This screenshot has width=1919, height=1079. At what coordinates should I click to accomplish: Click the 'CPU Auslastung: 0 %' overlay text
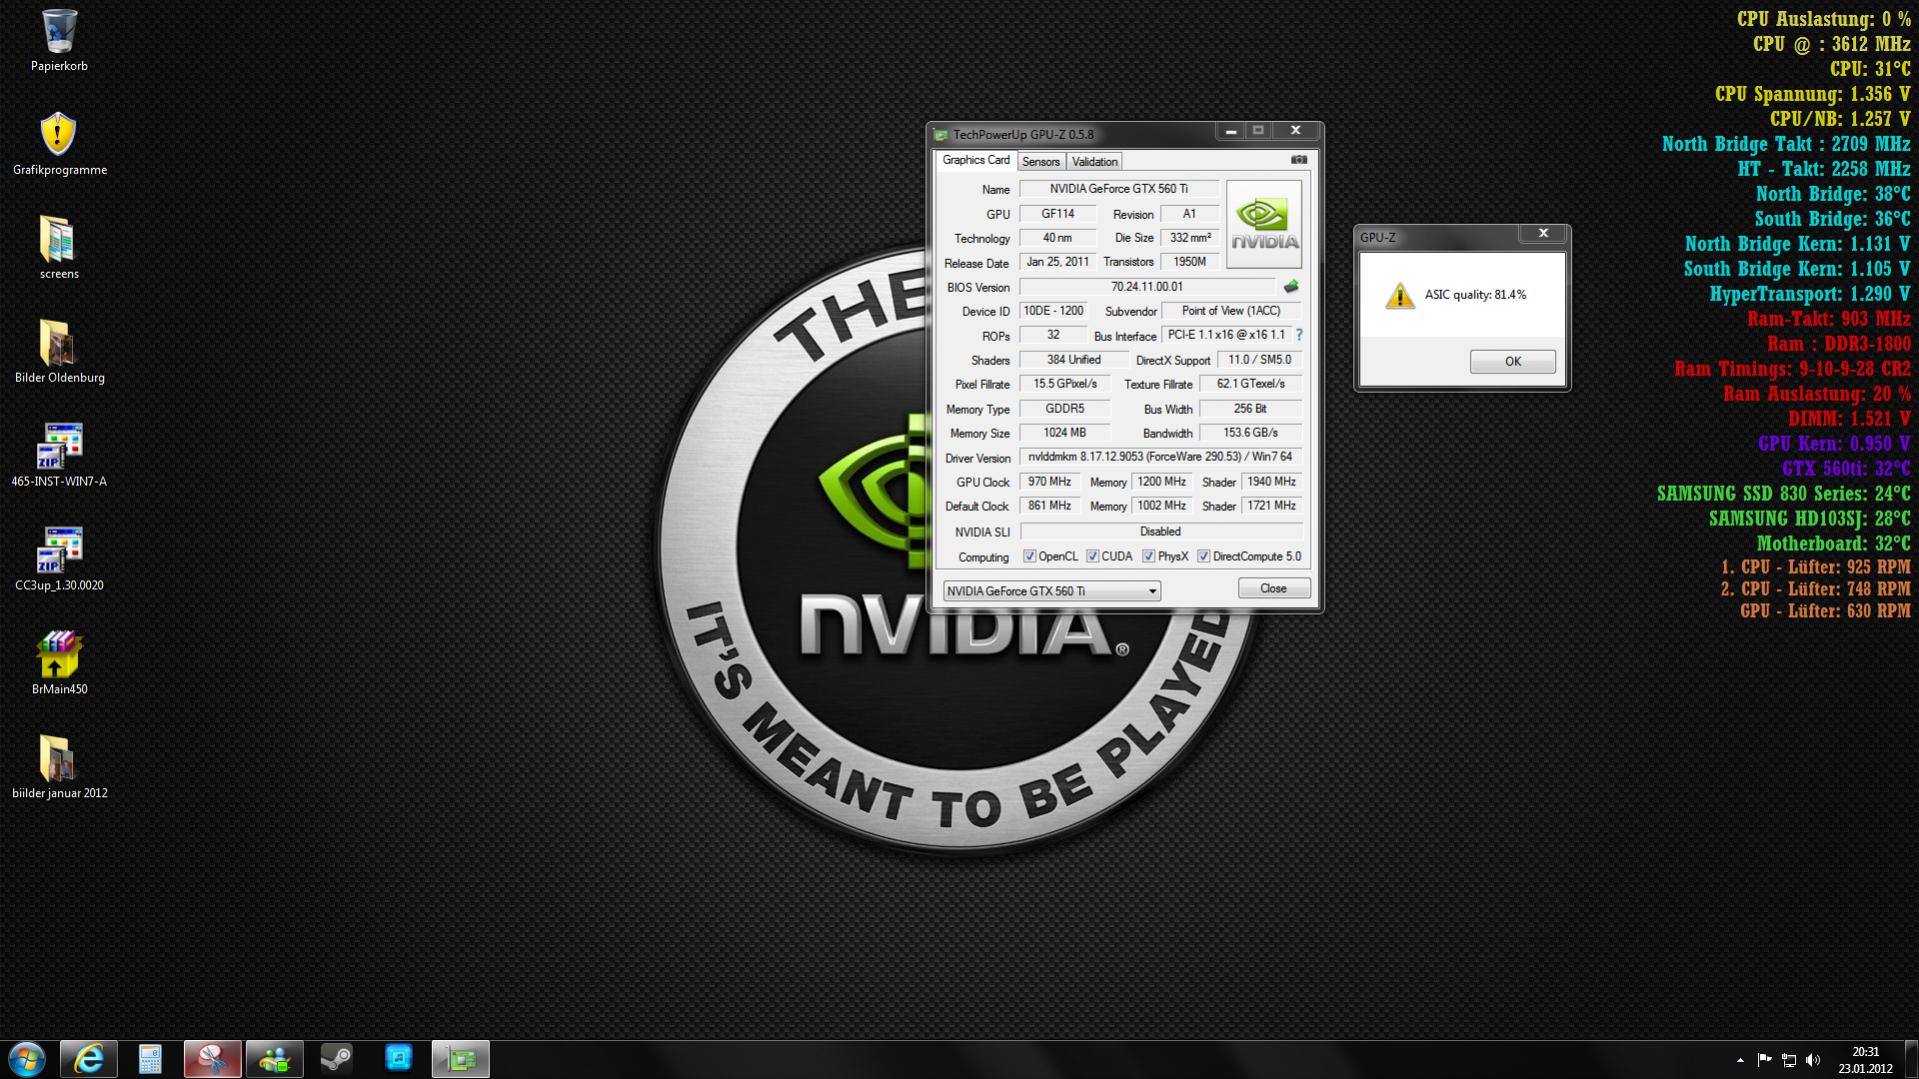(x=1823, y=19)
